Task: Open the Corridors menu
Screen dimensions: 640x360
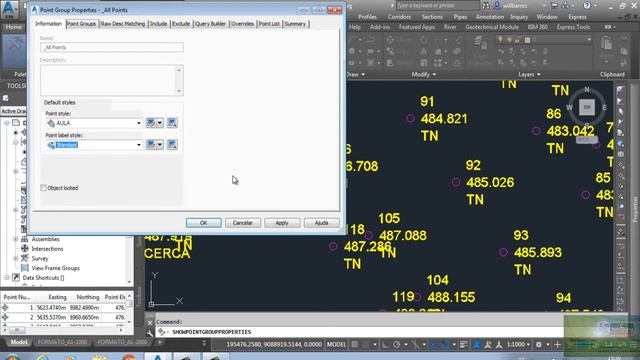Action: click(399, 17)
